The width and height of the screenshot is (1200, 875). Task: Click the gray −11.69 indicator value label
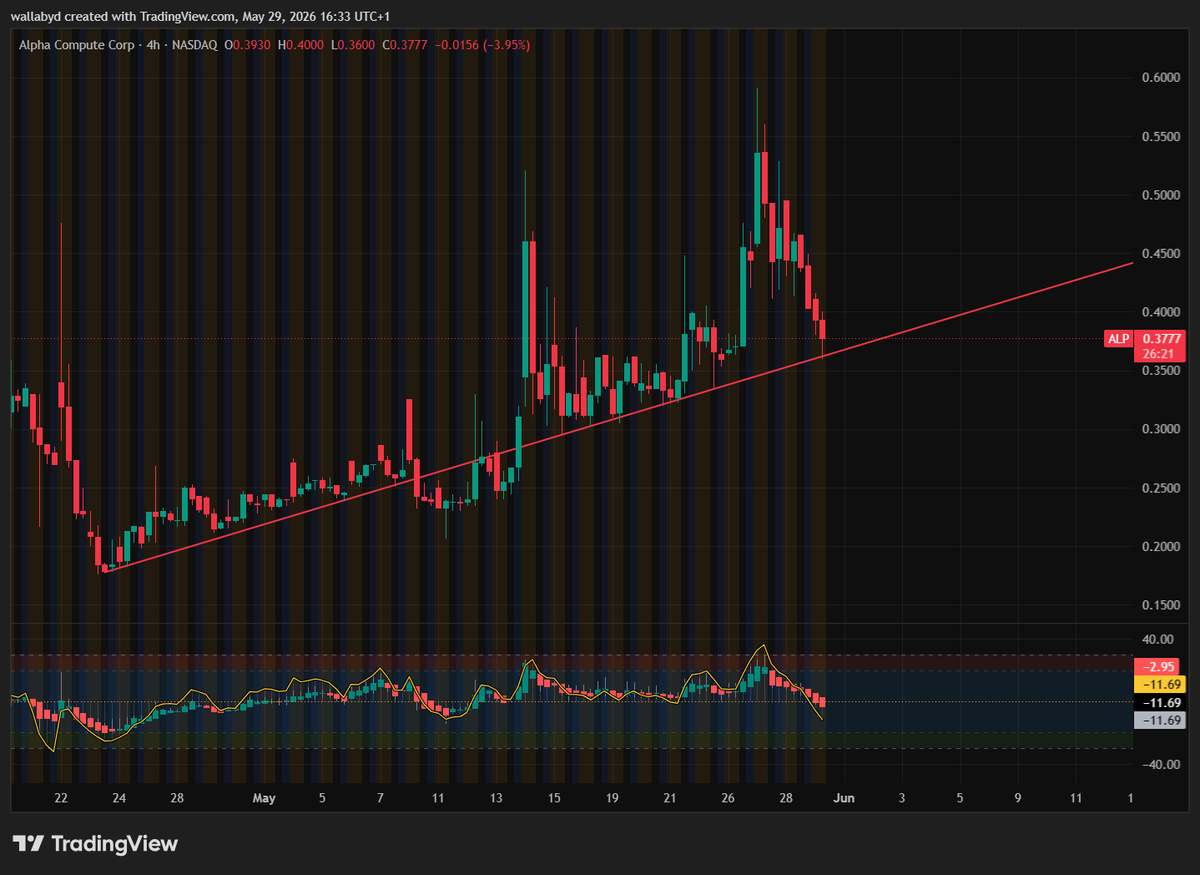[x=1159, y=720]
